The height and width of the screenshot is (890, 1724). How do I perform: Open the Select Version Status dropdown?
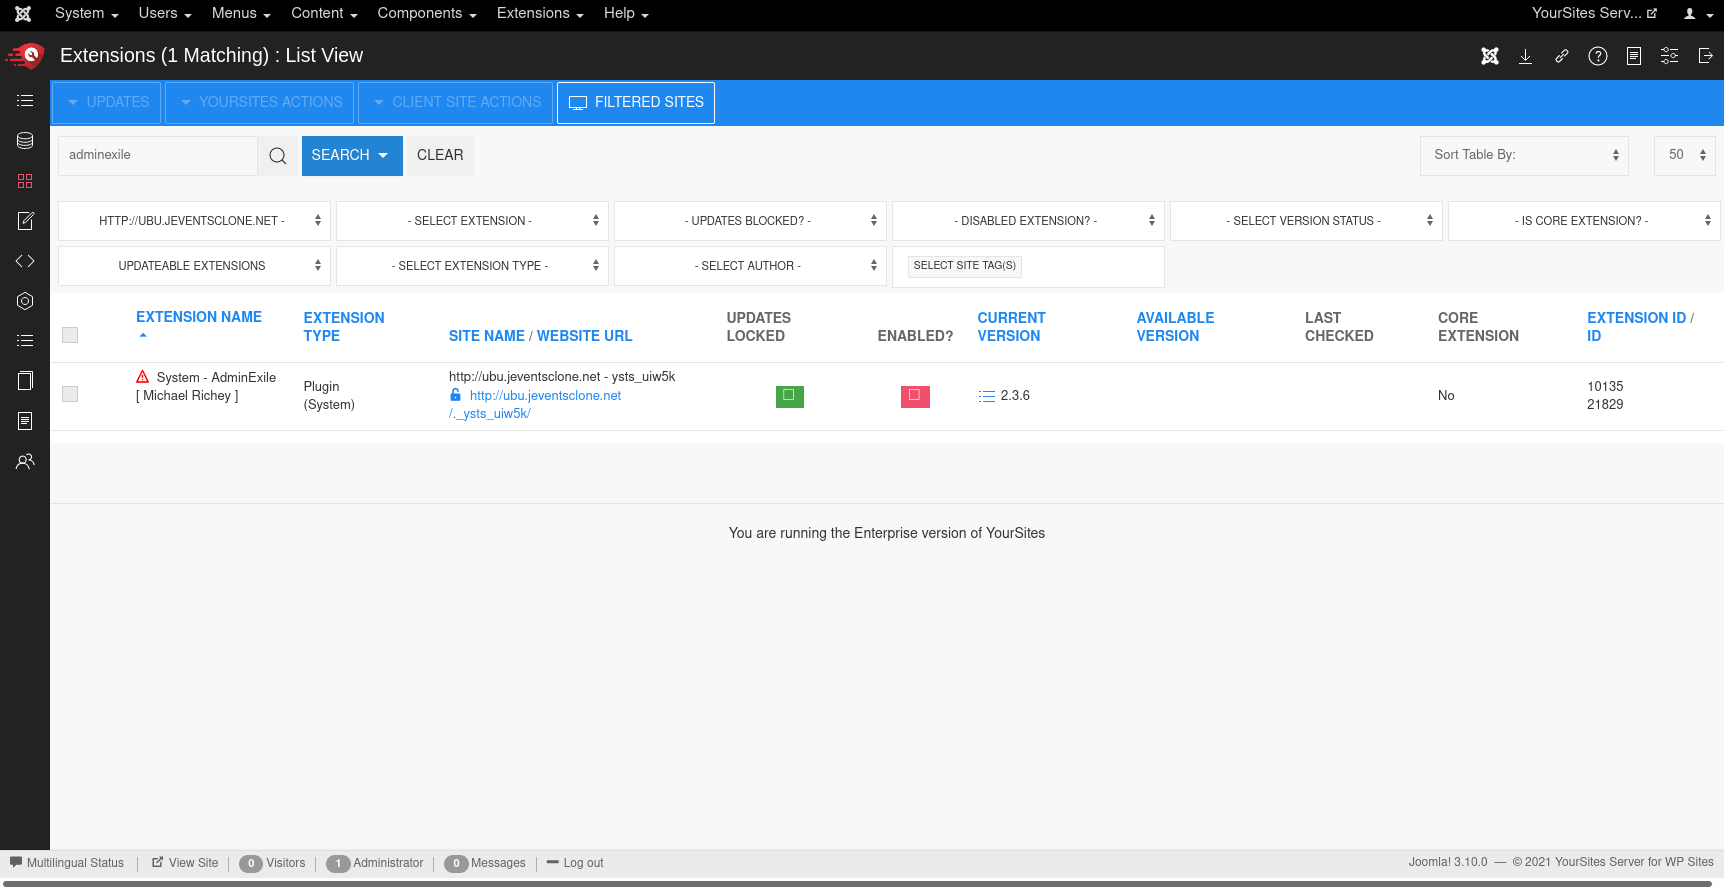tap(1306, 221)
